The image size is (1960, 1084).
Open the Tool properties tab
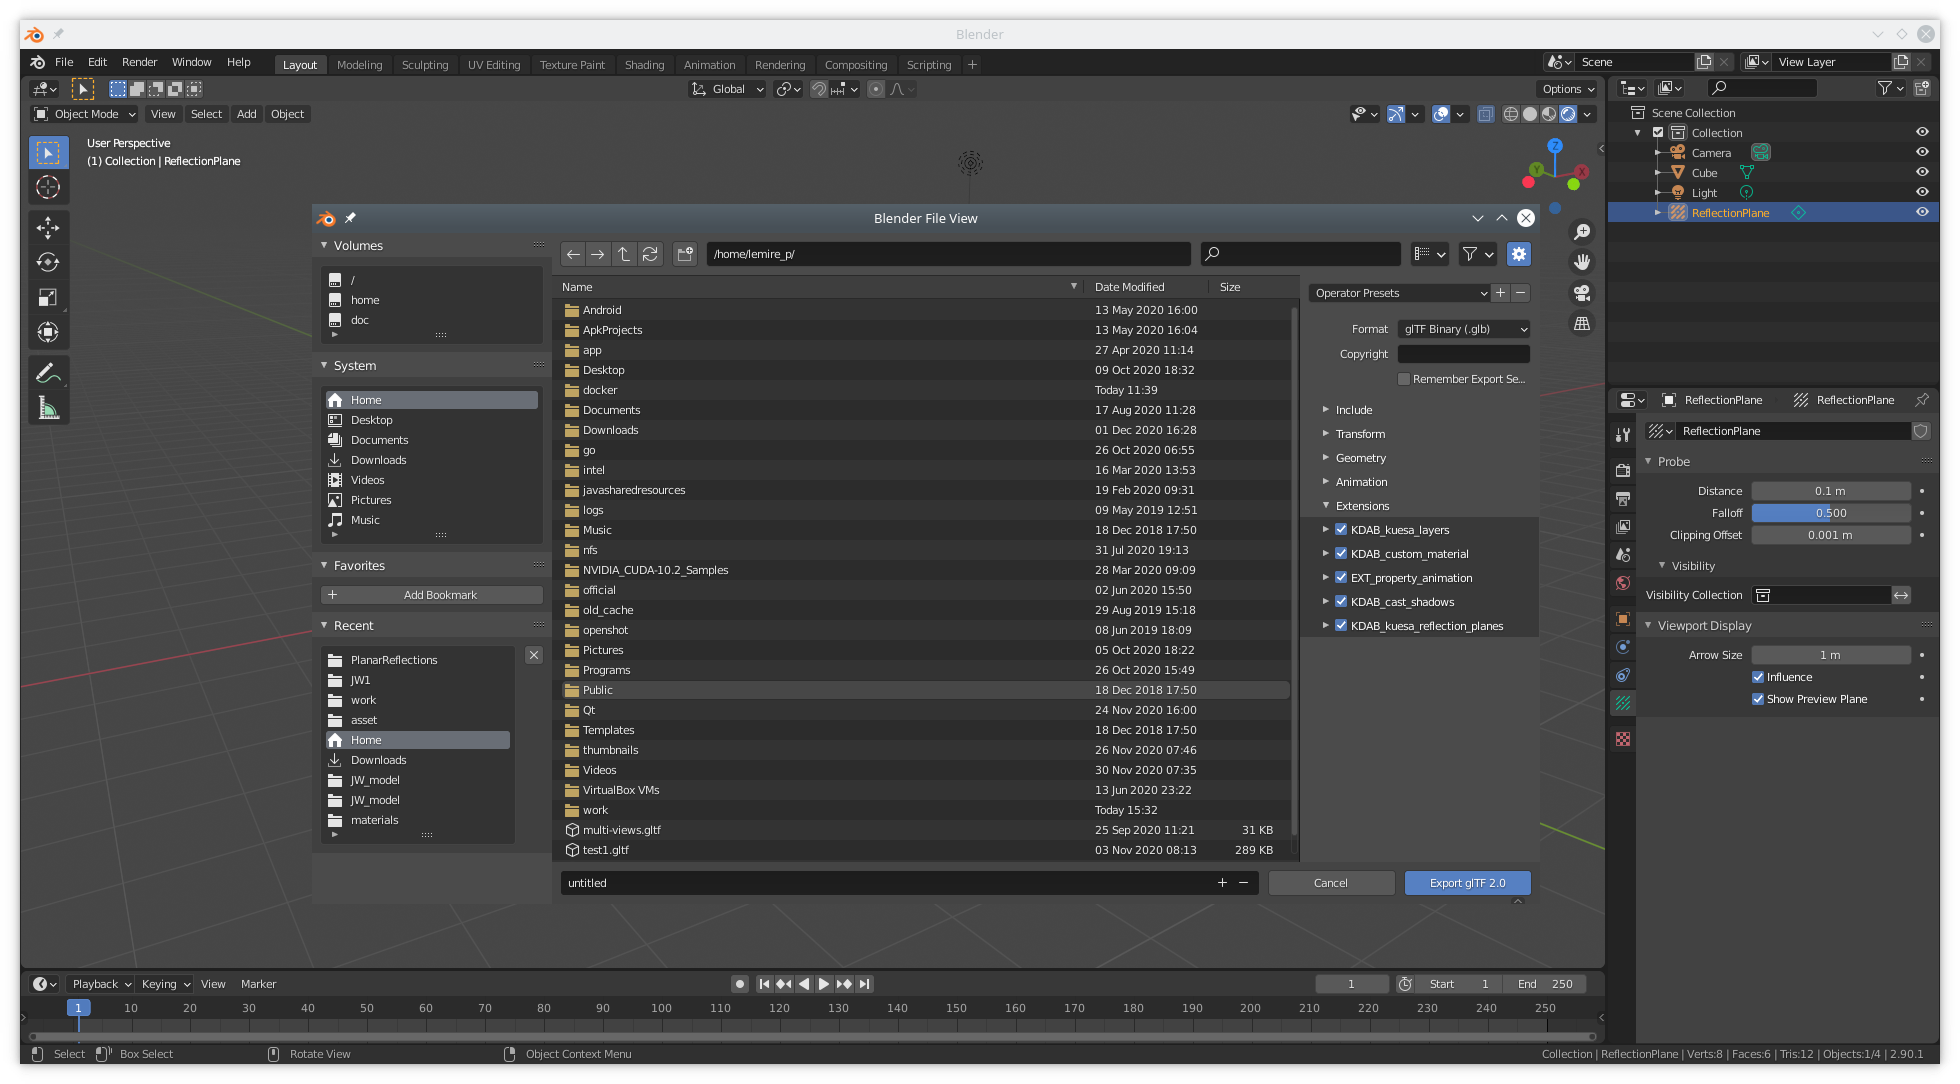1623,435
